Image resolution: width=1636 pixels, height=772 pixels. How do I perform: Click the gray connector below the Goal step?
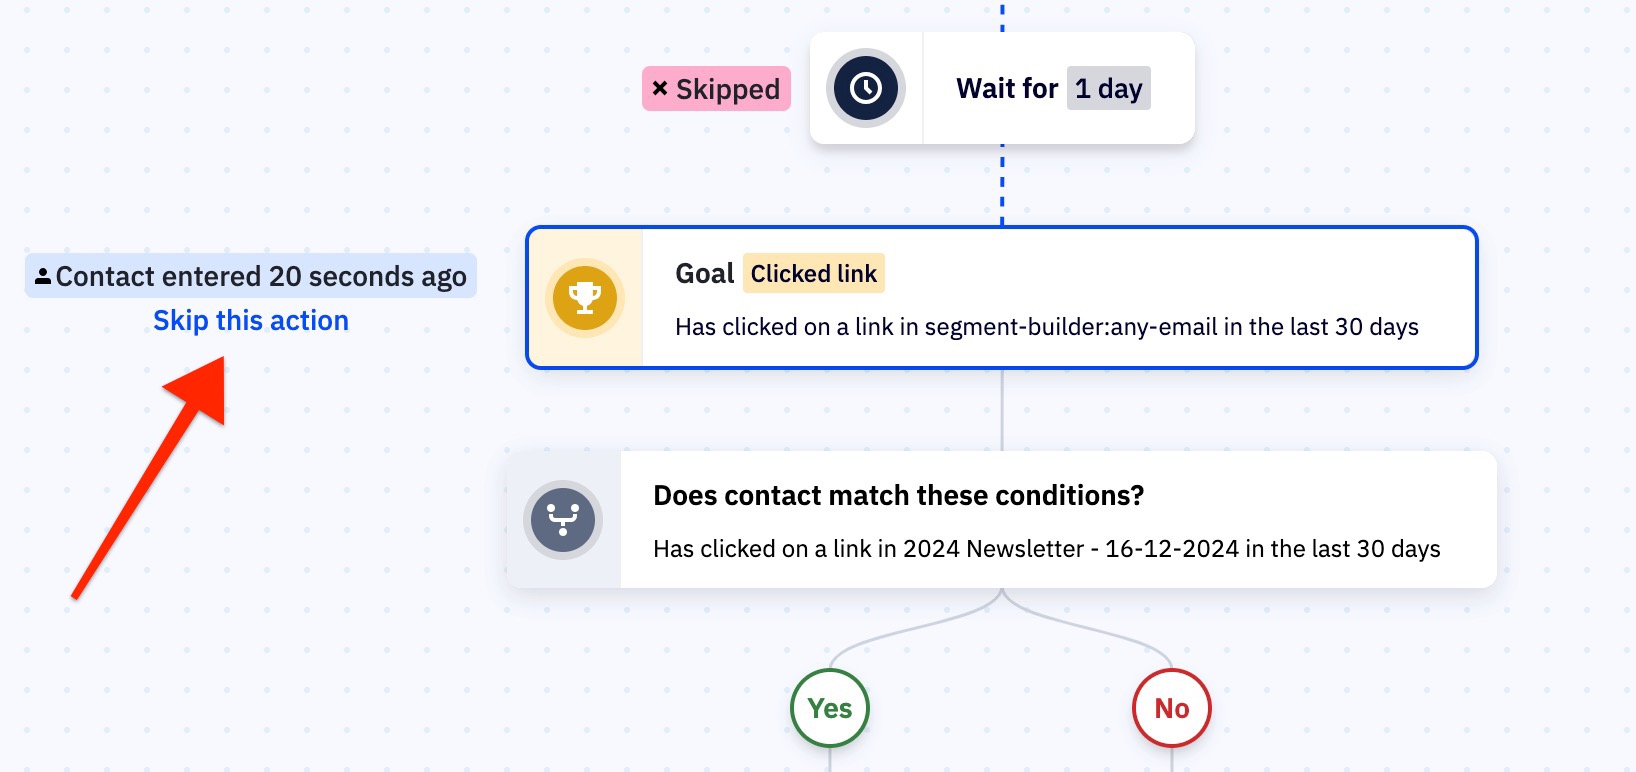[x=1002, y=410]
